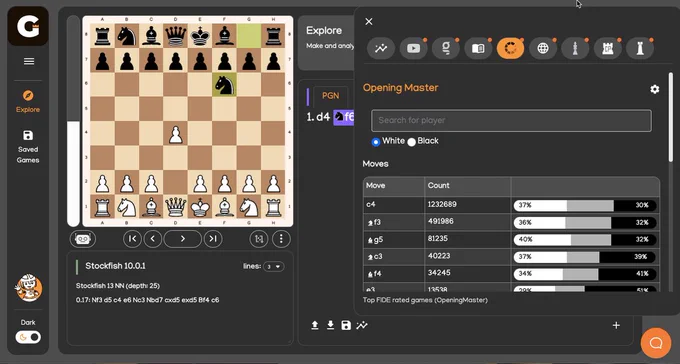Click the white queen on d1

point(176,207)
